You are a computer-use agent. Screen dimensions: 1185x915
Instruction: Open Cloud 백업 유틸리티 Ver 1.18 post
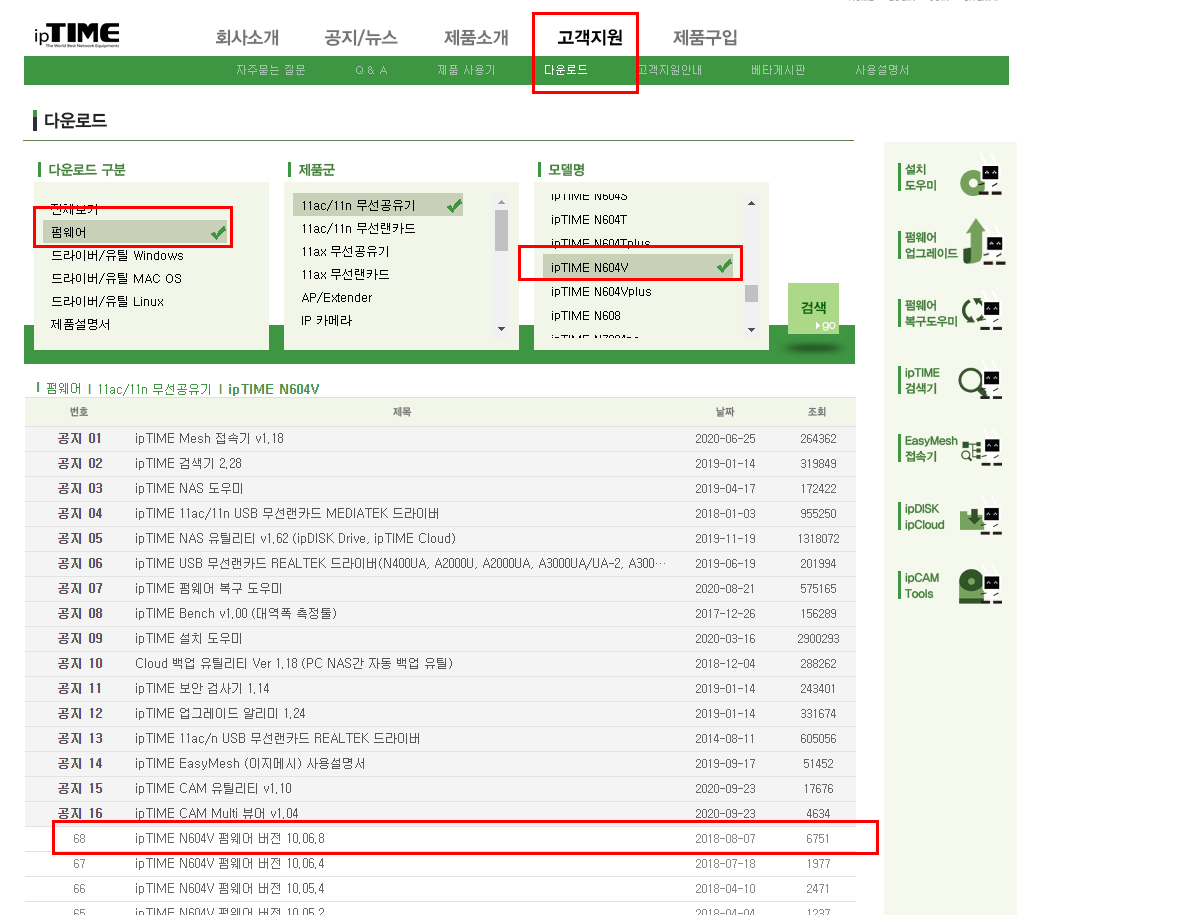point(294,663)
